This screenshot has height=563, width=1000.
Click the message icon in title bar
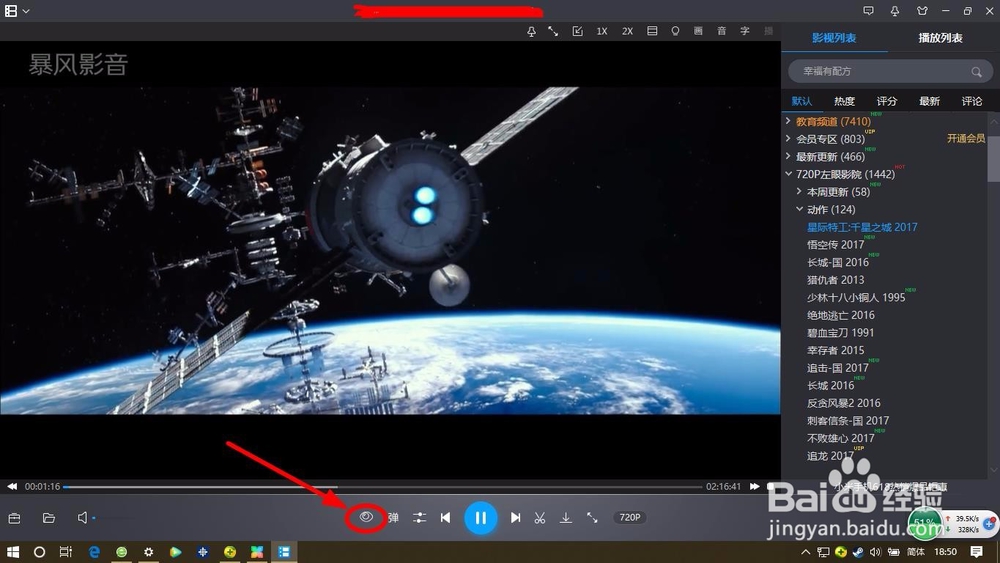[x=869, y=11]
